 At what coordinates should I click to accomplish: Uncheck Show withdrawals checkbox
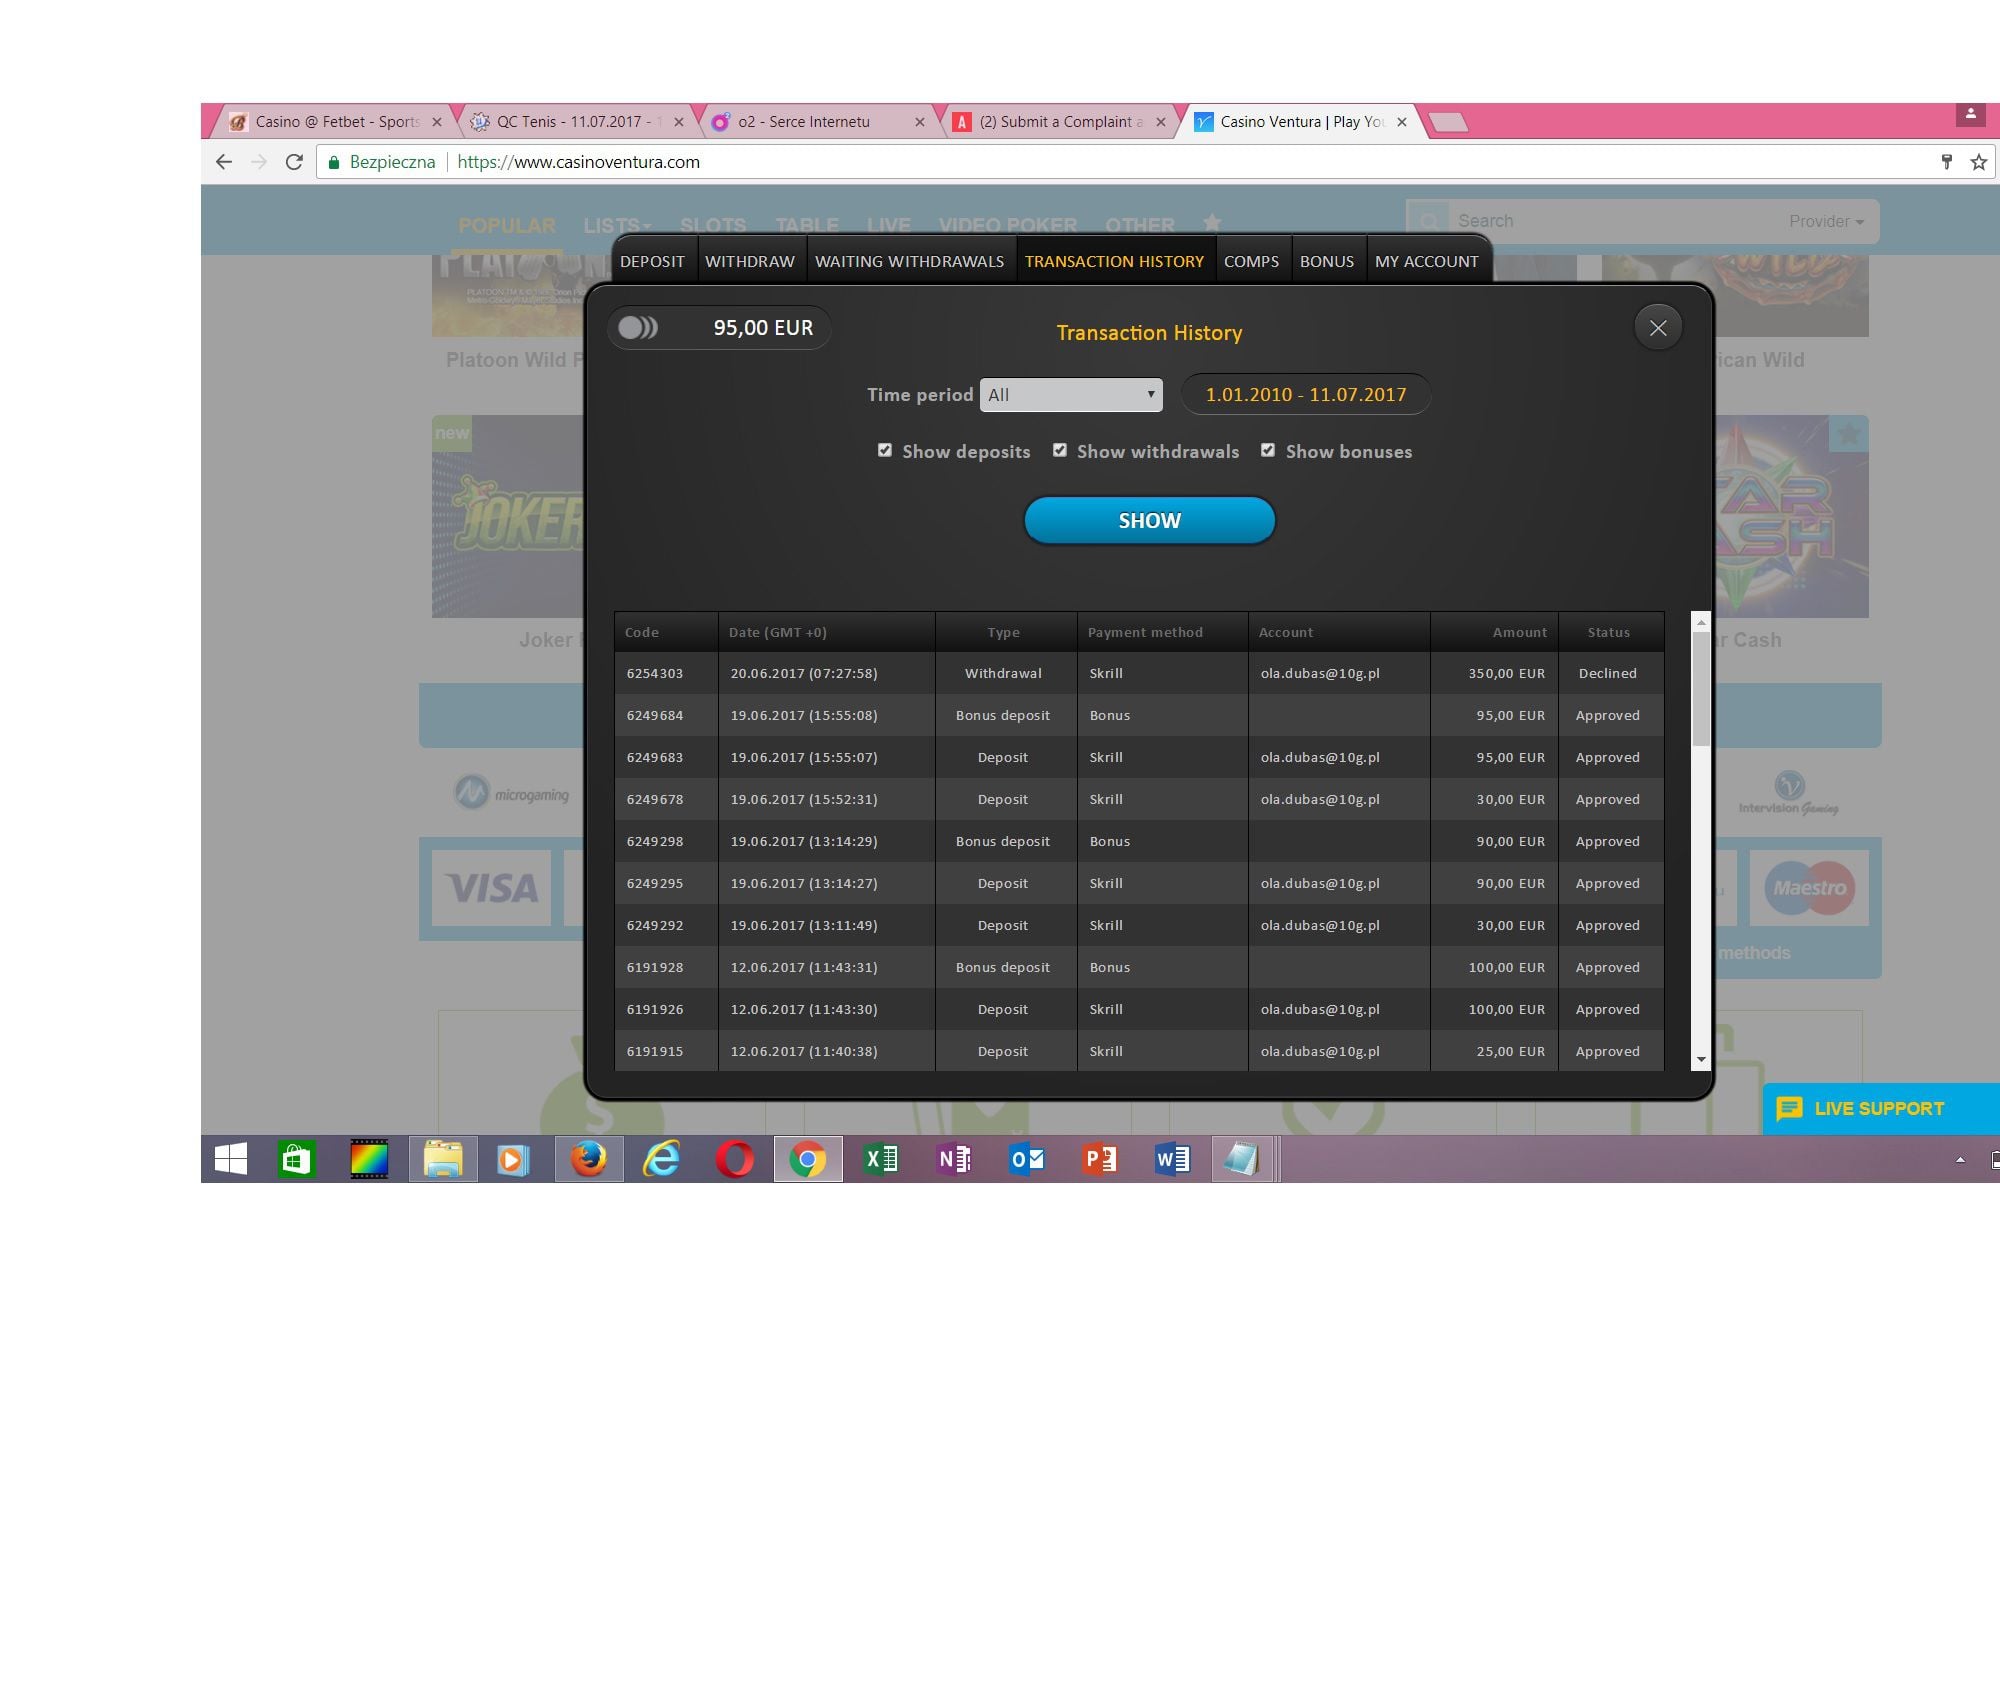pyautogui.click(x=1060, y=450)
